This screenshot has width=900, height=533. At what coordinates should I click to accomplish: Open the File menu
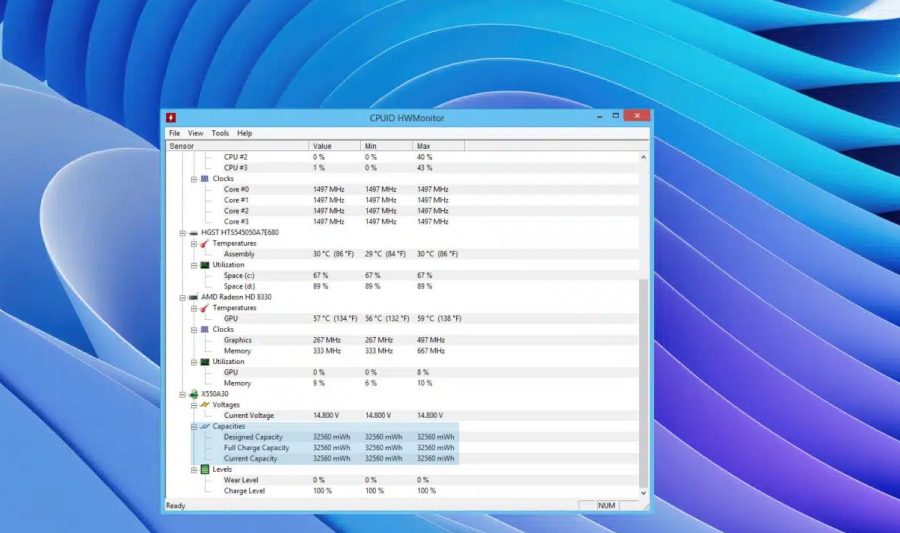point(174,133)
